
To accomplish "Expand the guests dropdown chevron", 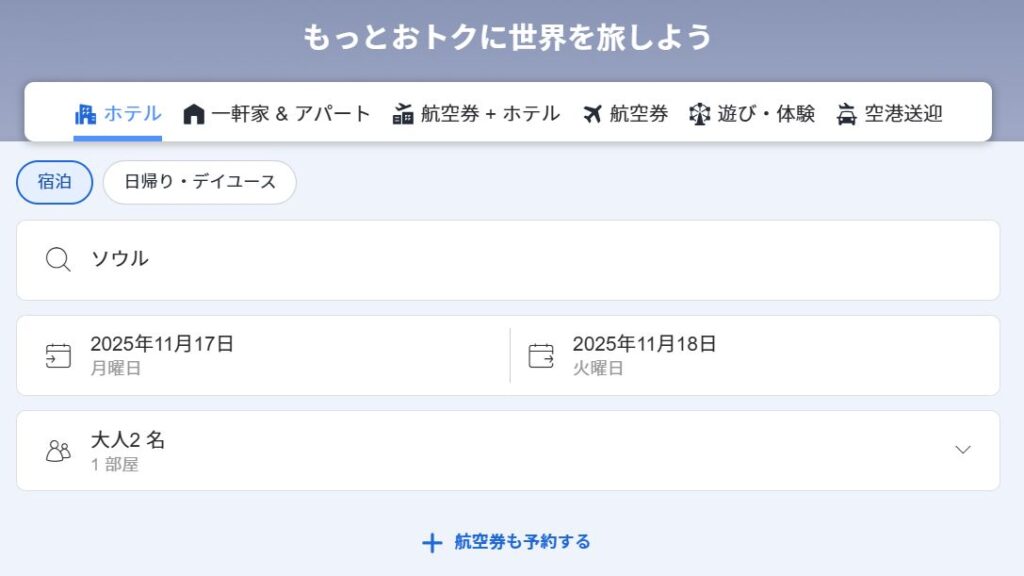I will [x=963, y=450].
